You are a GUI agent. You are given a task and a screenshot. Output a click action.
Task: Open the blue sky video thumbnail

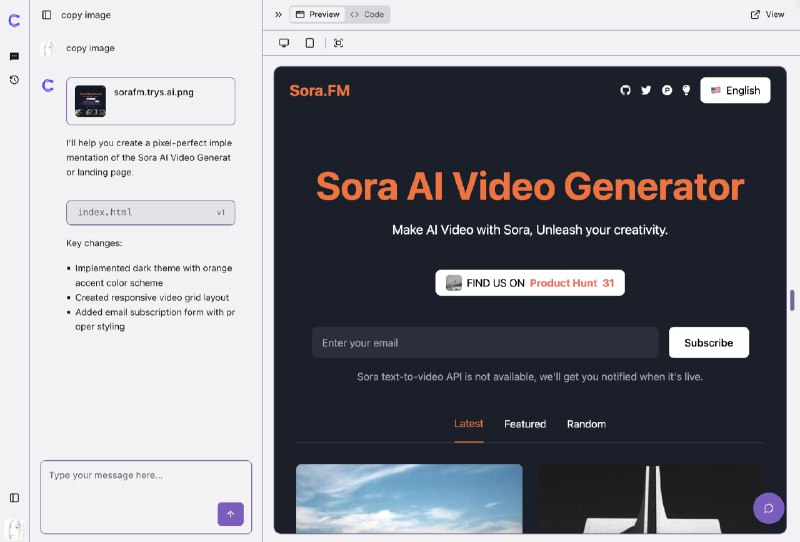(x=409, y=499)
